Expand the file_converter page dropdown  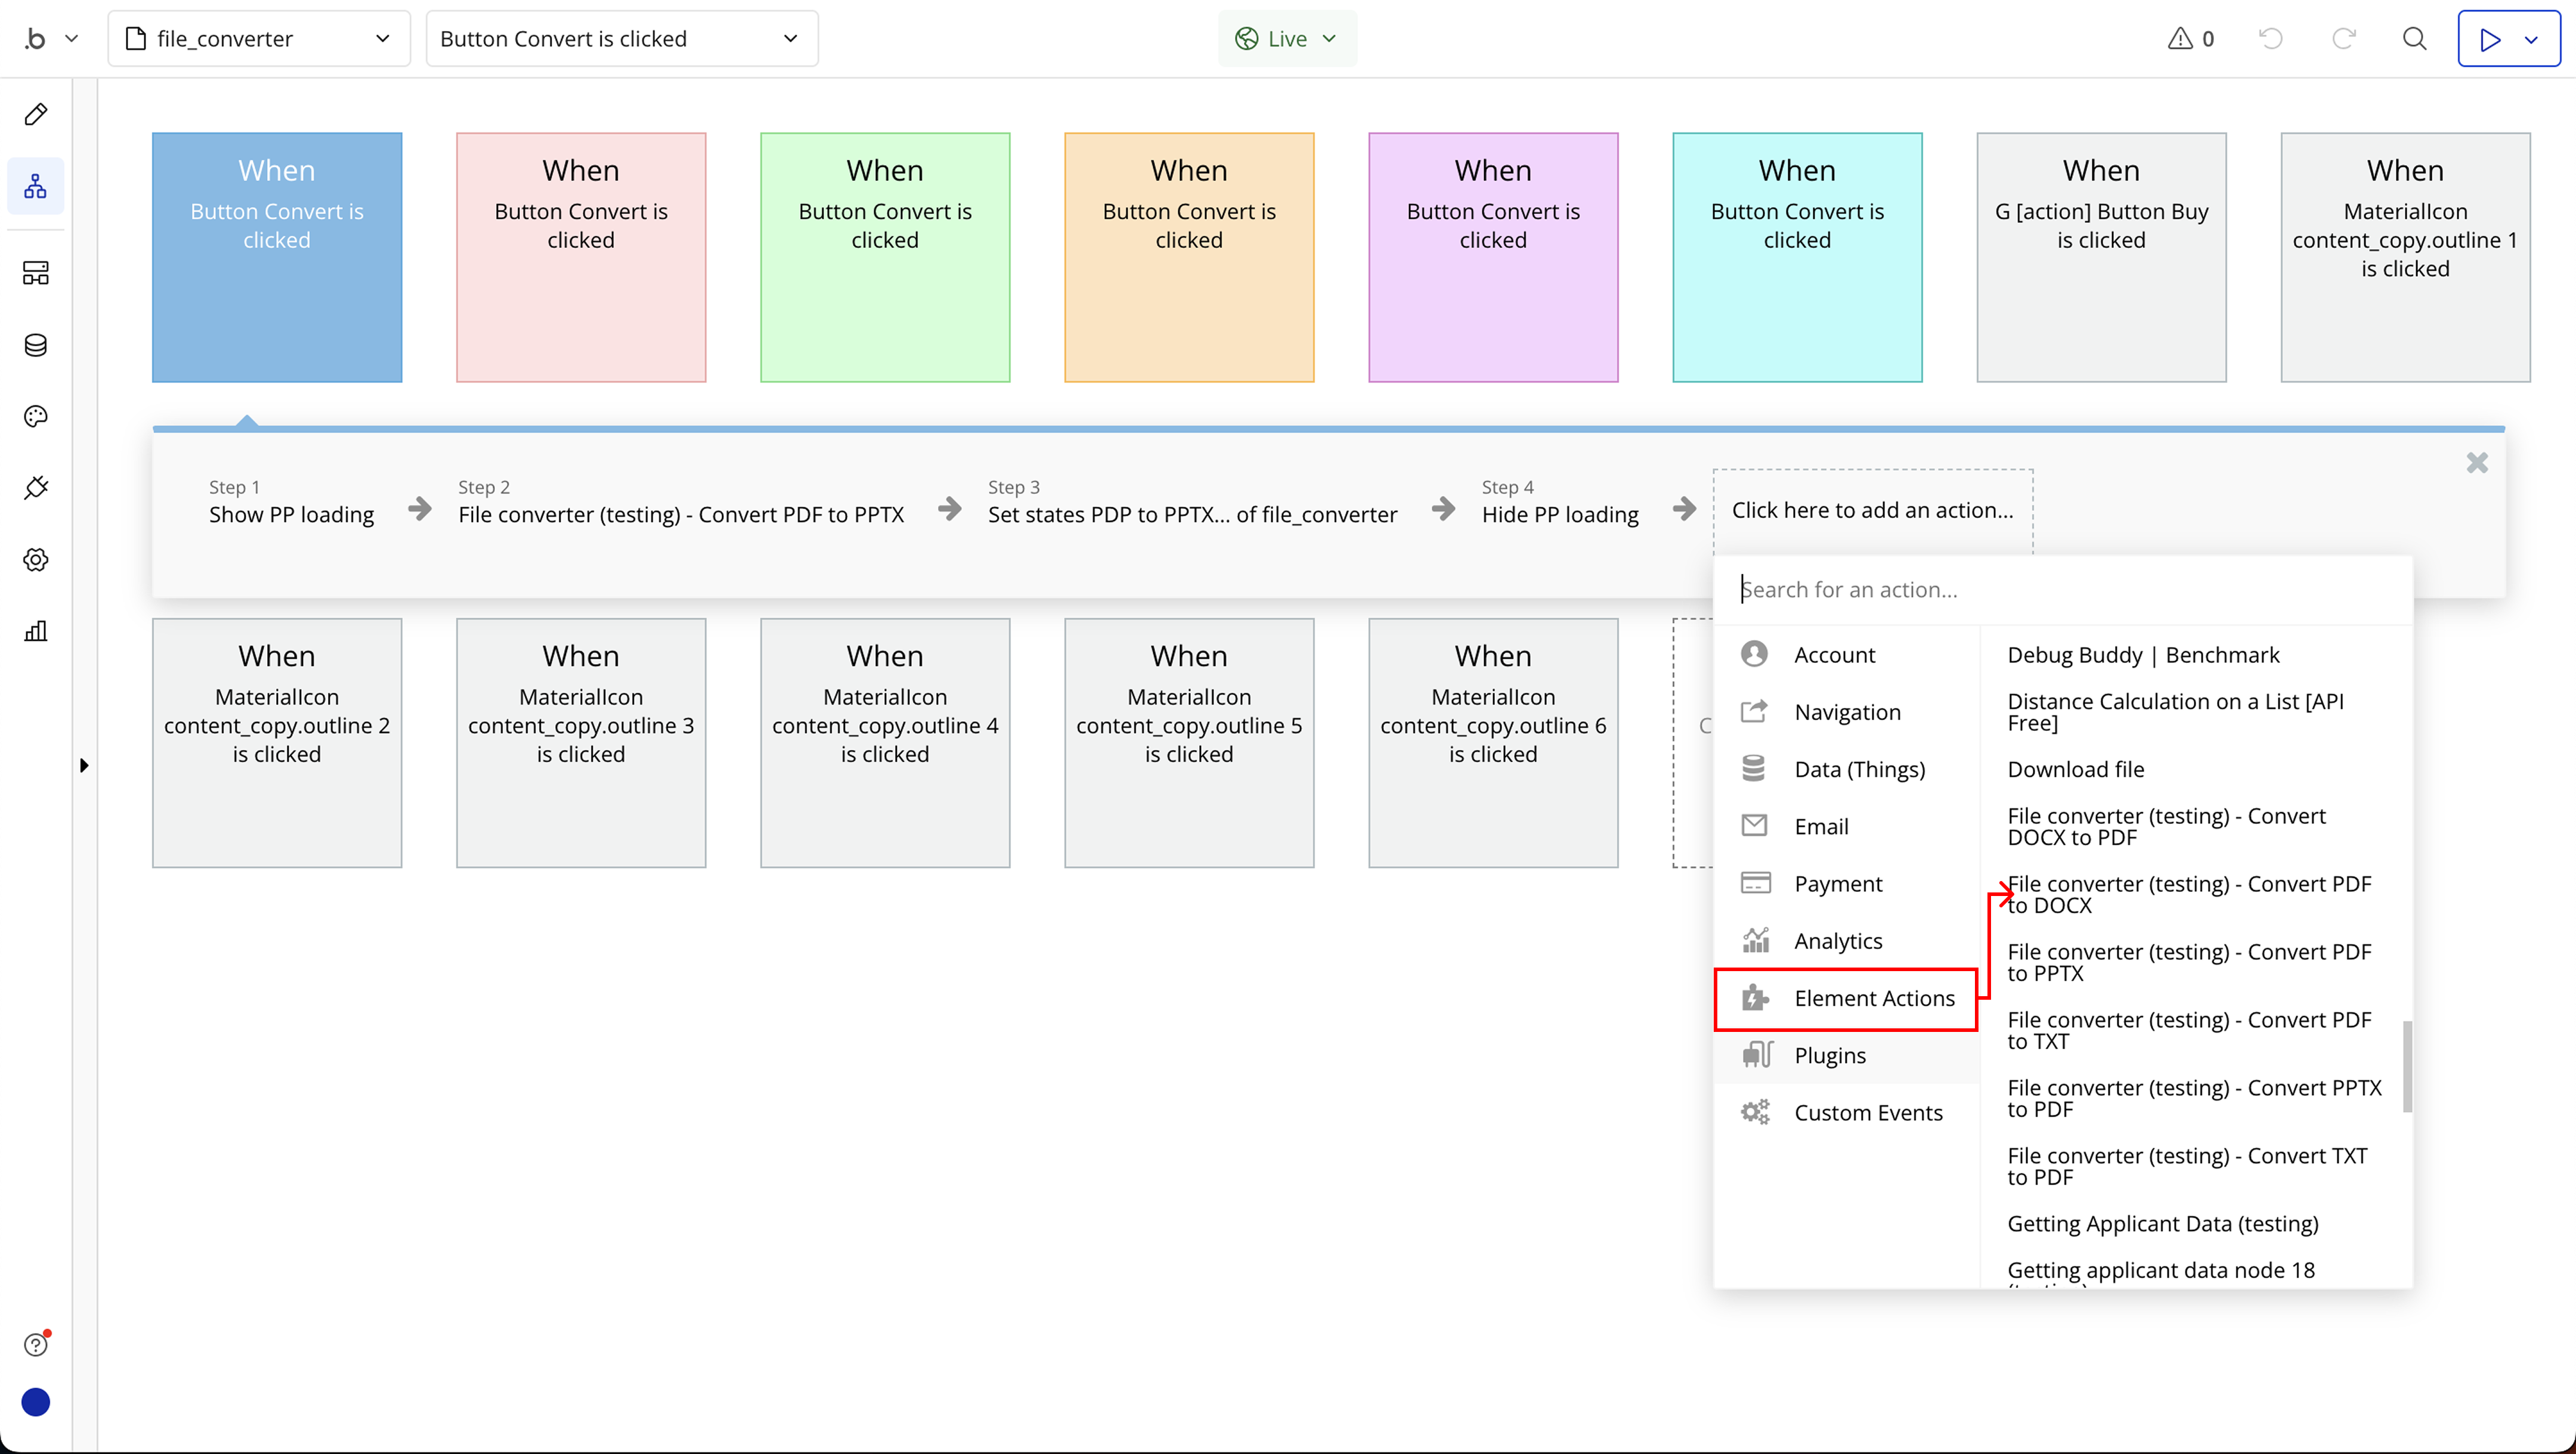coord(258,39)
